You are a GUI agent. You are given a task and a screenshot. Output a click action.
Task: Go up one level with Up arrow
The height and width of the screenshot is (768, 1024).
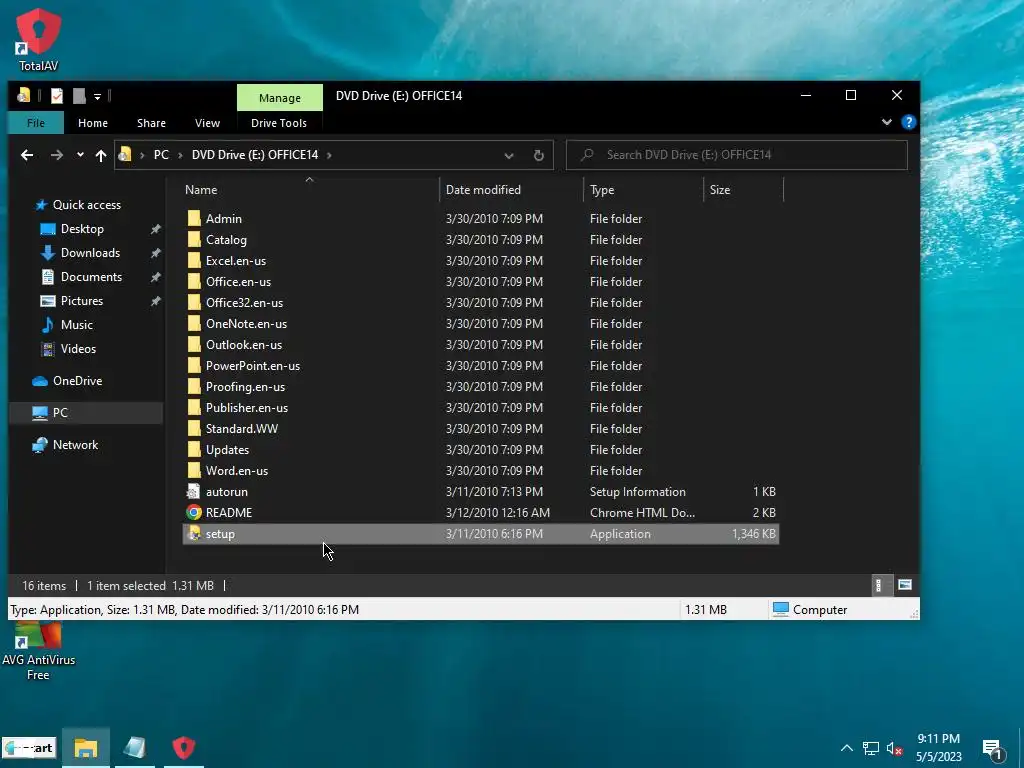coord(101,155)
